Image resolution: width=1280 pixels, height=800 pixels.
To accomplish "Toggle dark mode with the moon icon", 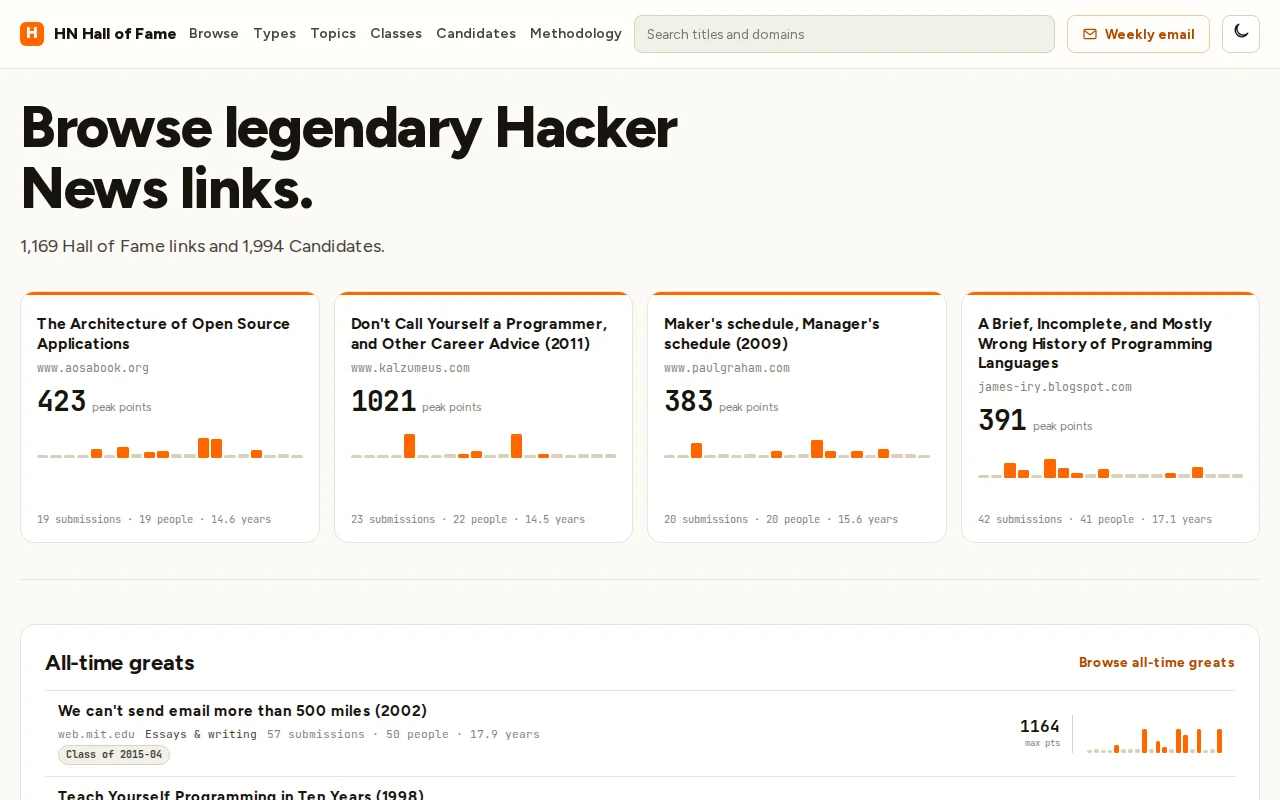I will pos(1241,34).
